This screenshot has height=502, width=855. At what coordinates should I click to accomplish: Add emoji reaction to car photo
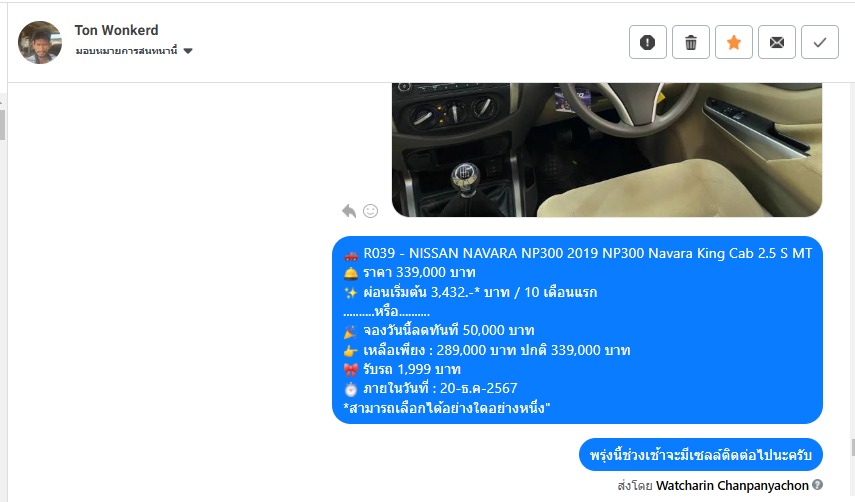click(x=370, y=211)
